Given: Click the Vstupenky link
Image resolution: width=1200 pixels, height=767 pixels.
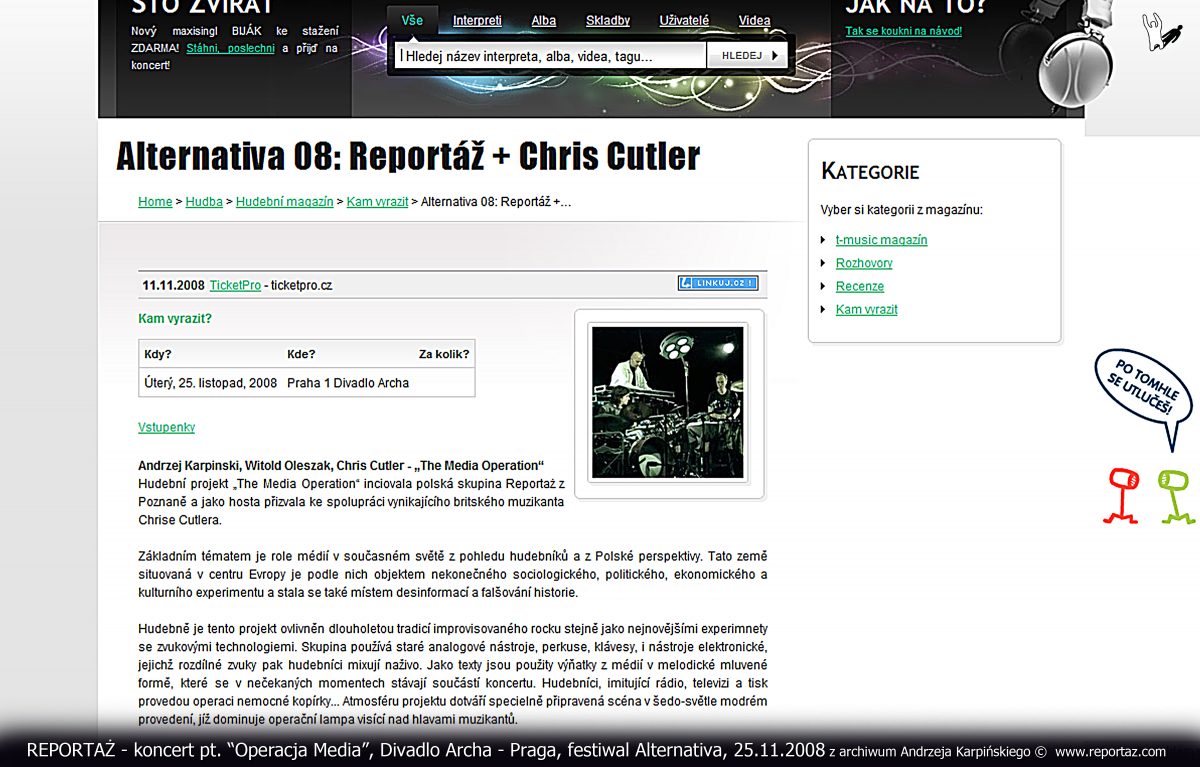Looking at the screenshot, I should click(166, 427).
